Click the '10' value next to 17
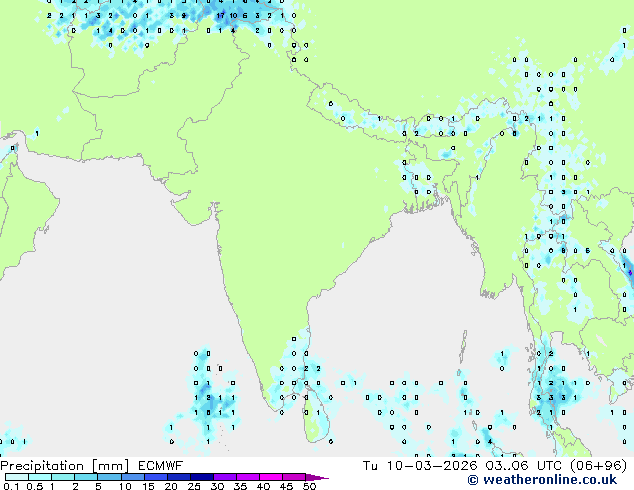Viewport: 634px width, 490px height. pos(233,16)
